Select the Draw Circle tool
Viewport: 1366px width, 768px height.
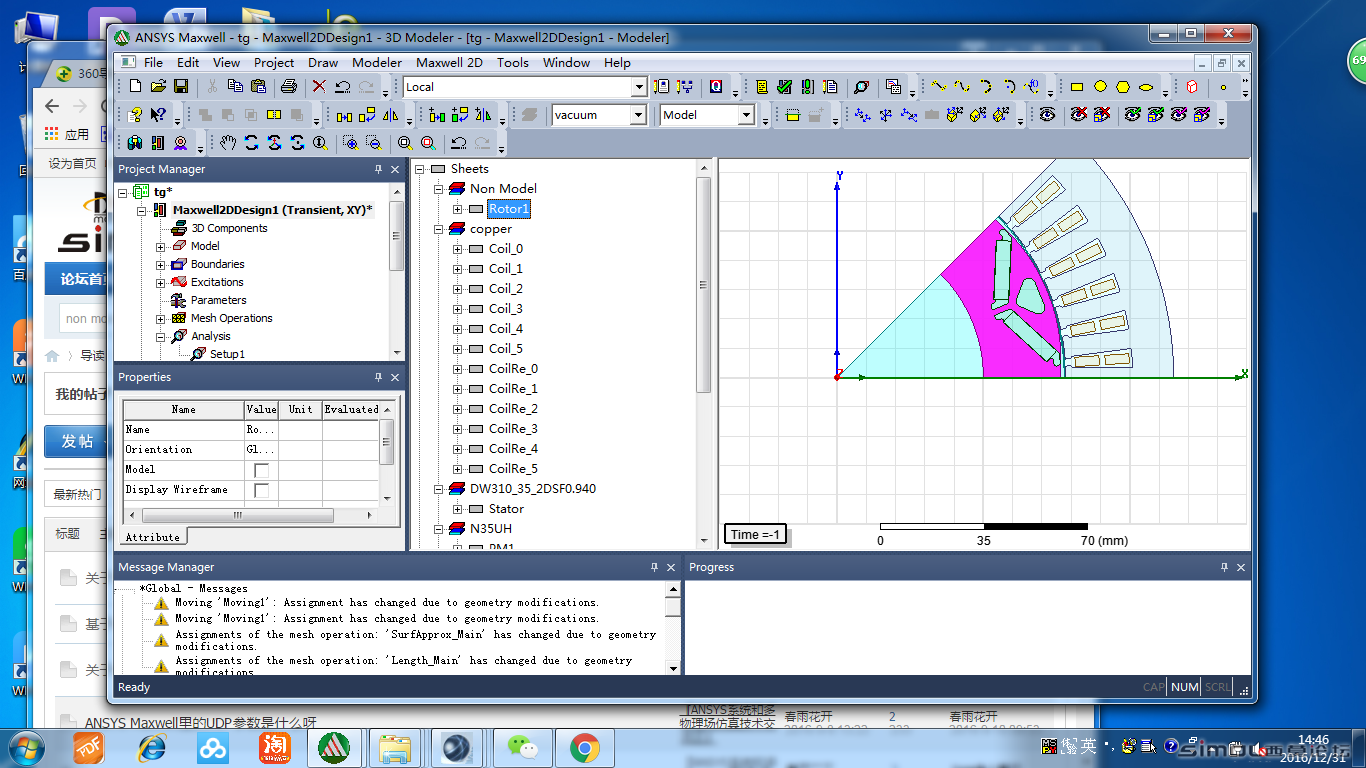point(1100,87)
